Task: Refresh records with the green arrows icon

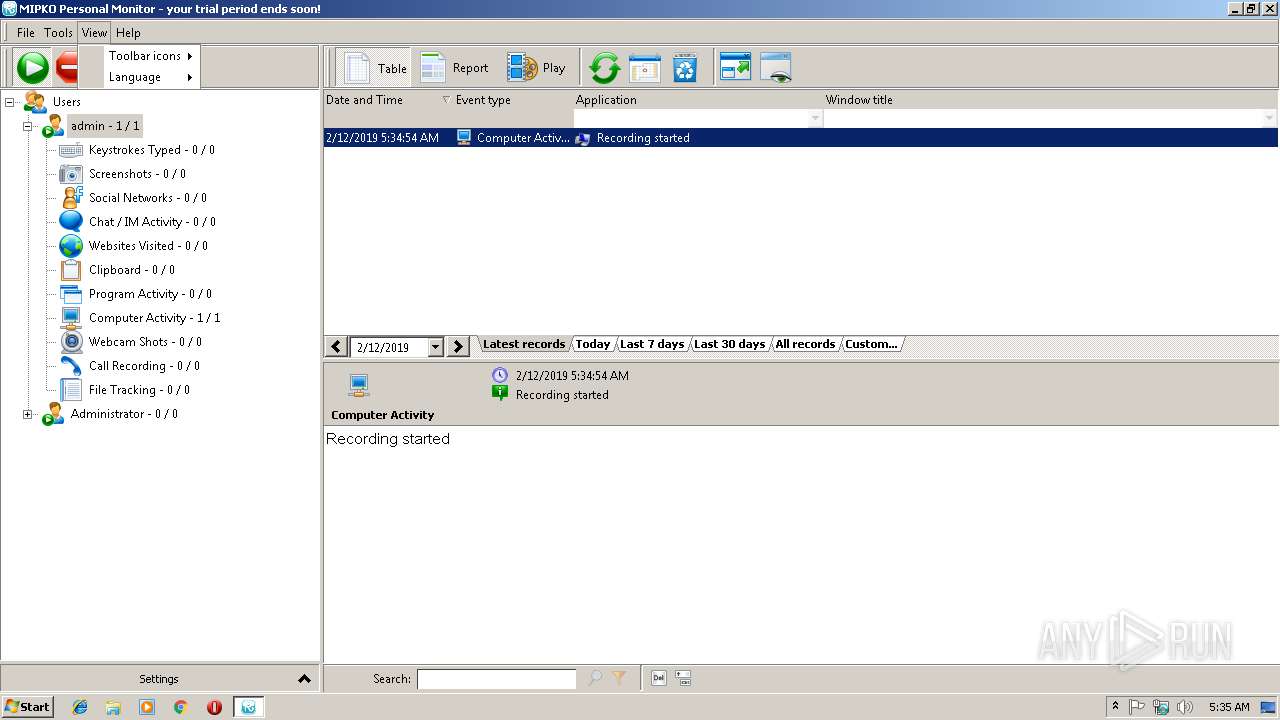Action: coord(604,68)
